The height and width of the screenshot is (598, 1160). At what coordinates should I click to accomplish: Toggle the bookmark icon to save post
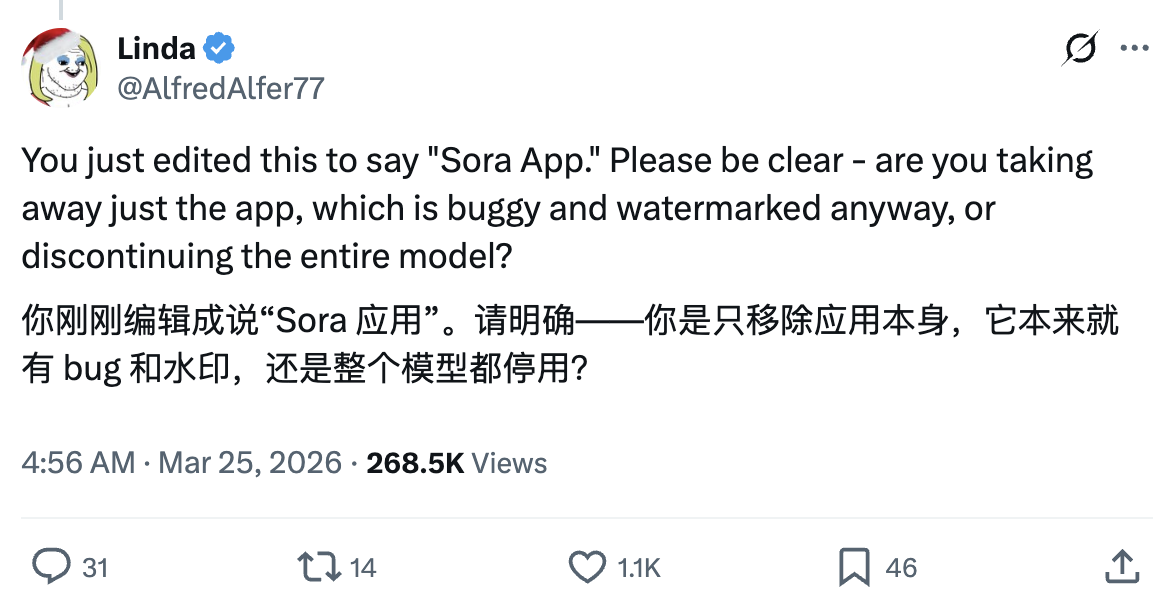click(853, 567)
